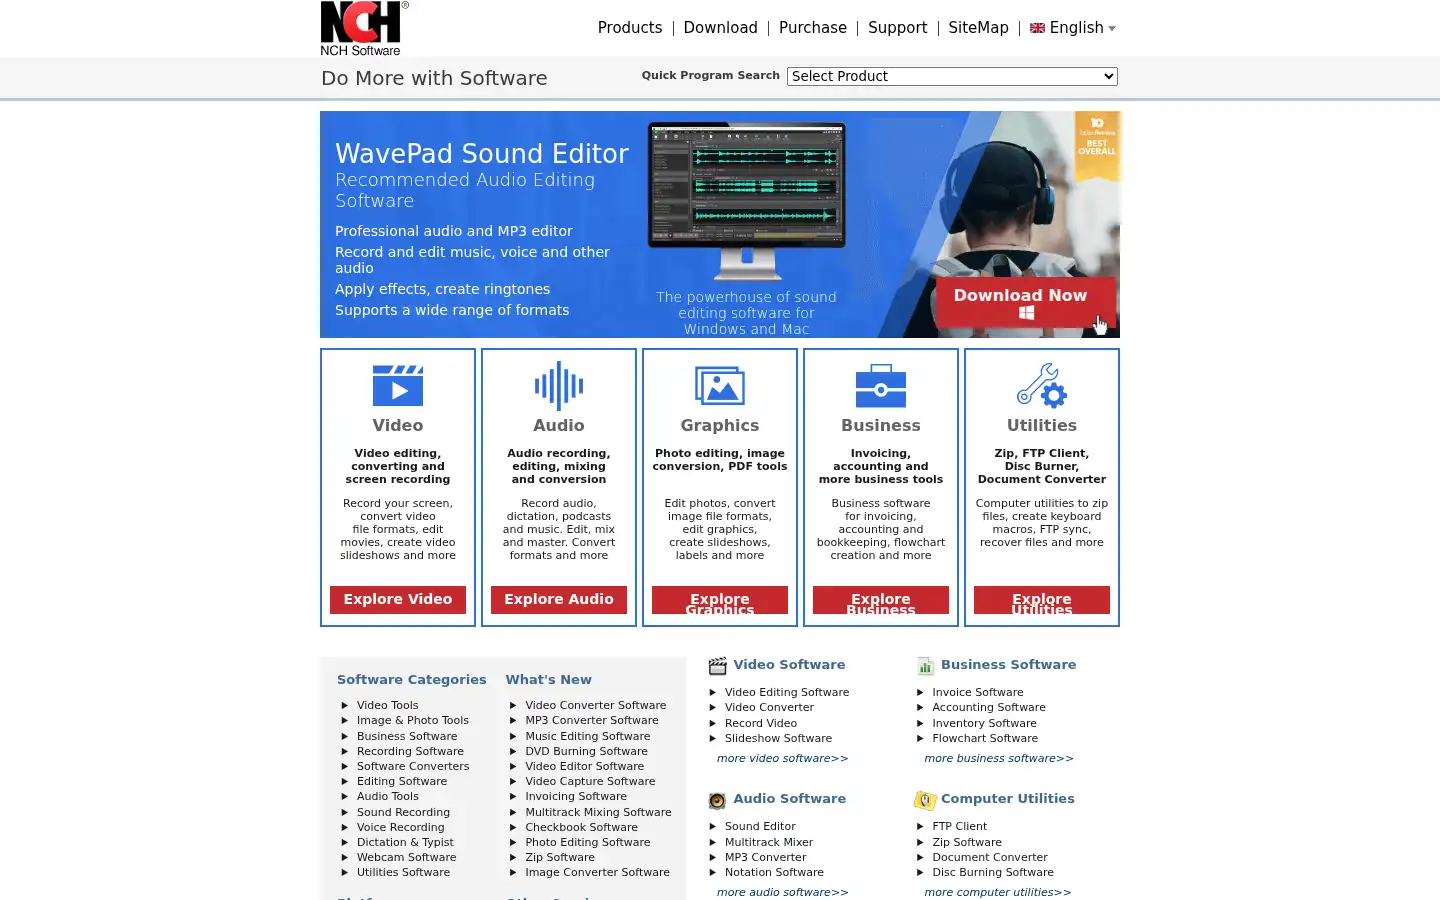This screenshot has height=900, width=1440.
Task: Click the Audio Software speaker icon
Action: [717, 800]
